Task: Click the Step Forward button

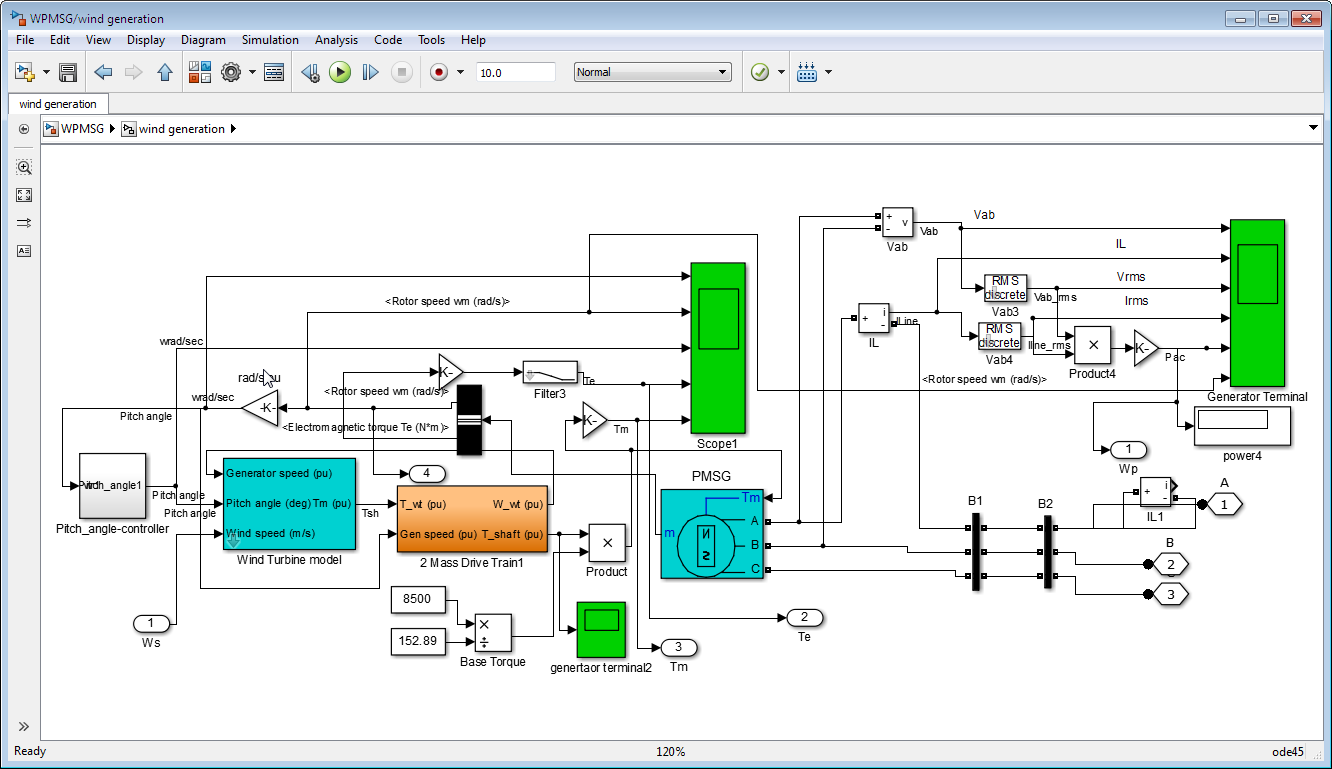Action: (370, 72)
